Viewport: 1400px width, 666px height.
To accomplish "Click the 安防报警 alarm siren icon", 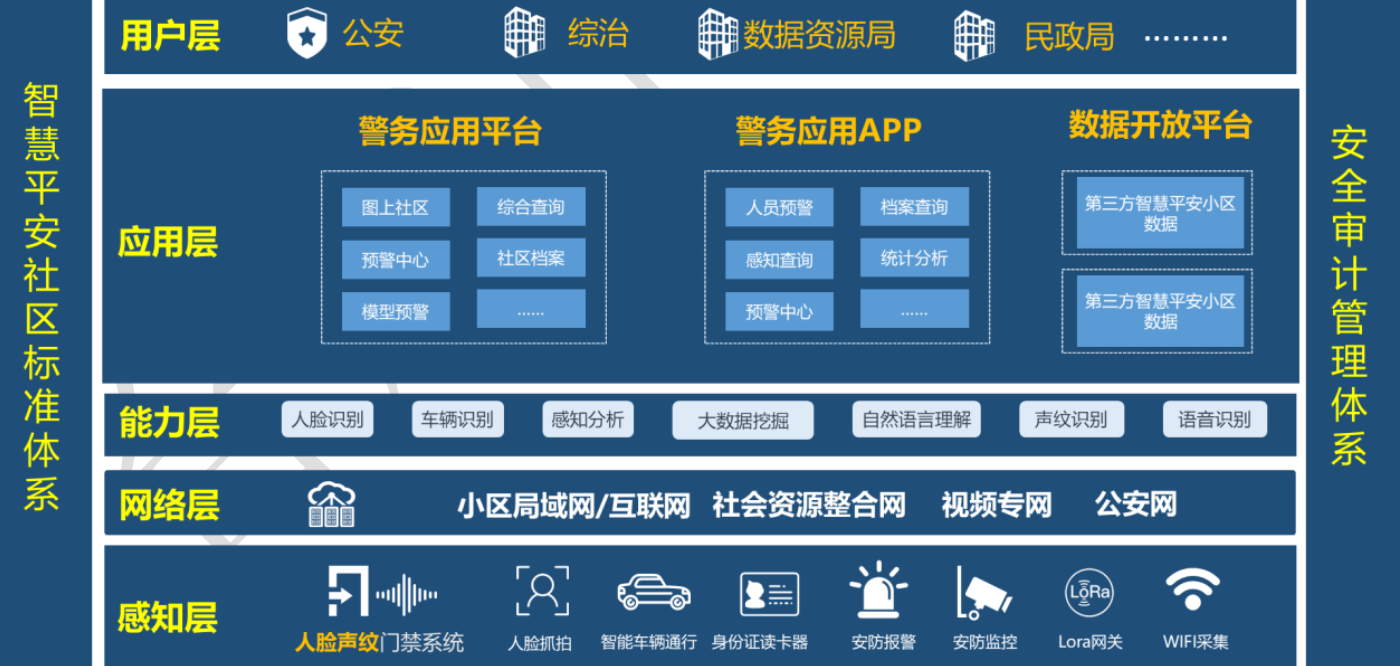I will point(878,590).
